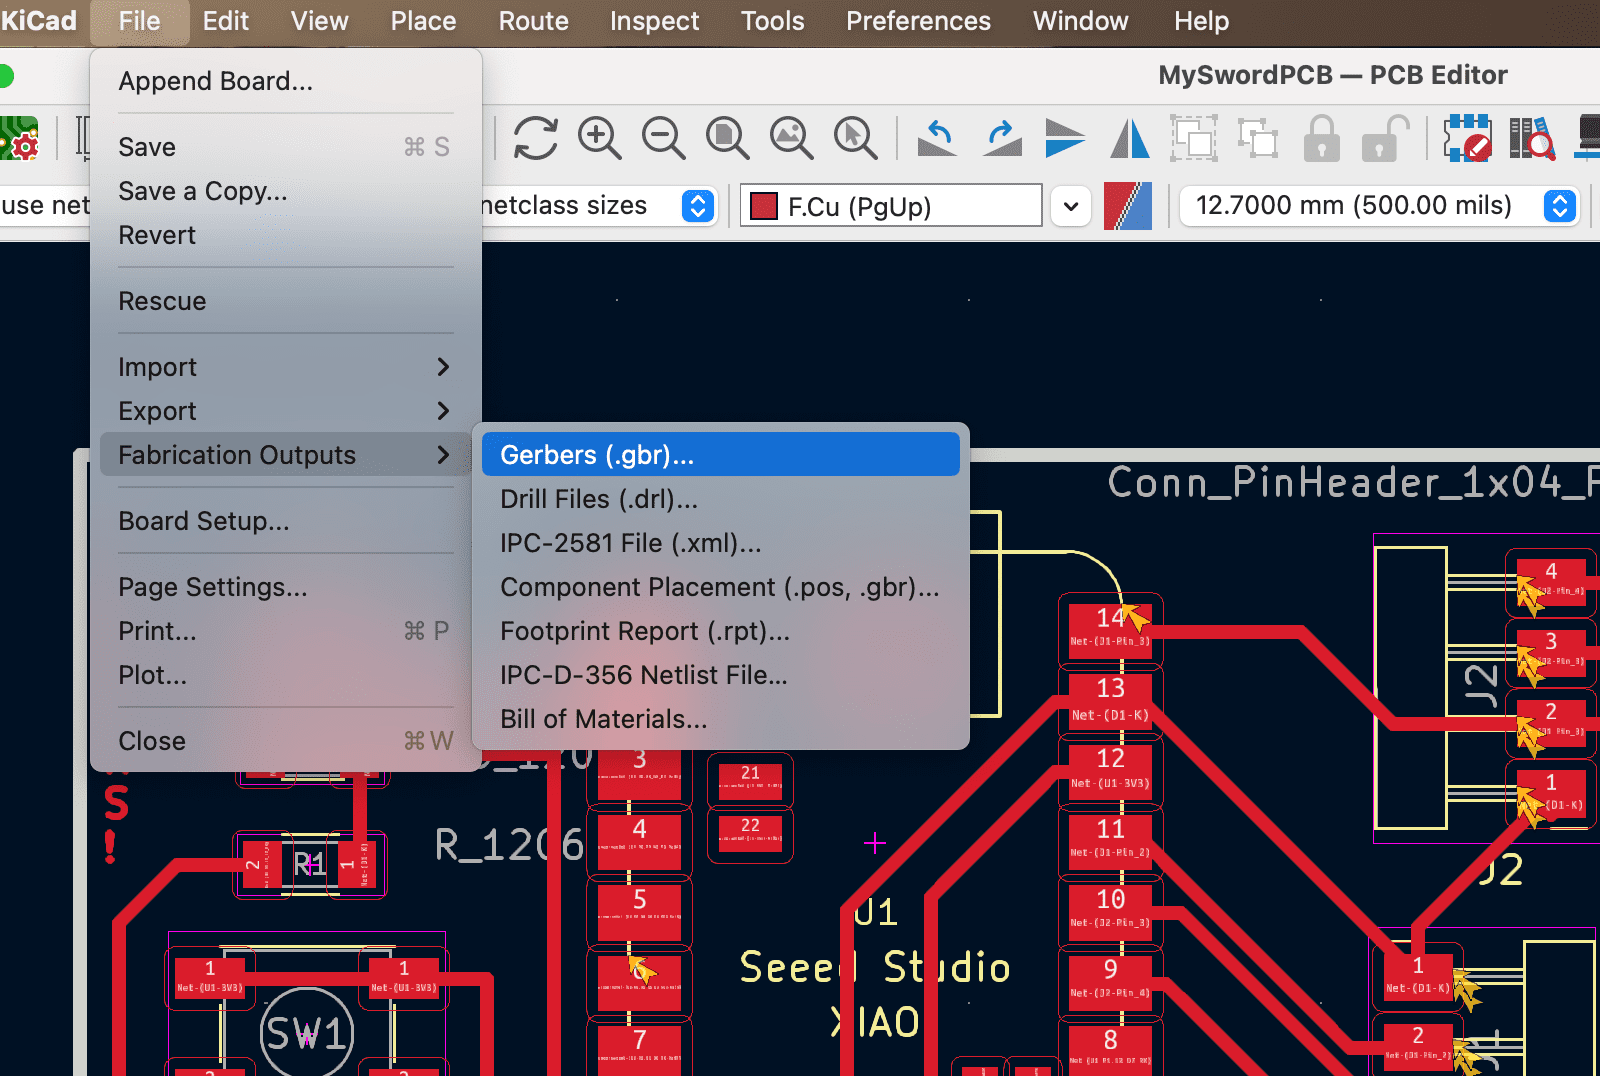Open the Help menu
Image resolution: width=1600 pixels, height=1076 pixels.
(1201, 21)
